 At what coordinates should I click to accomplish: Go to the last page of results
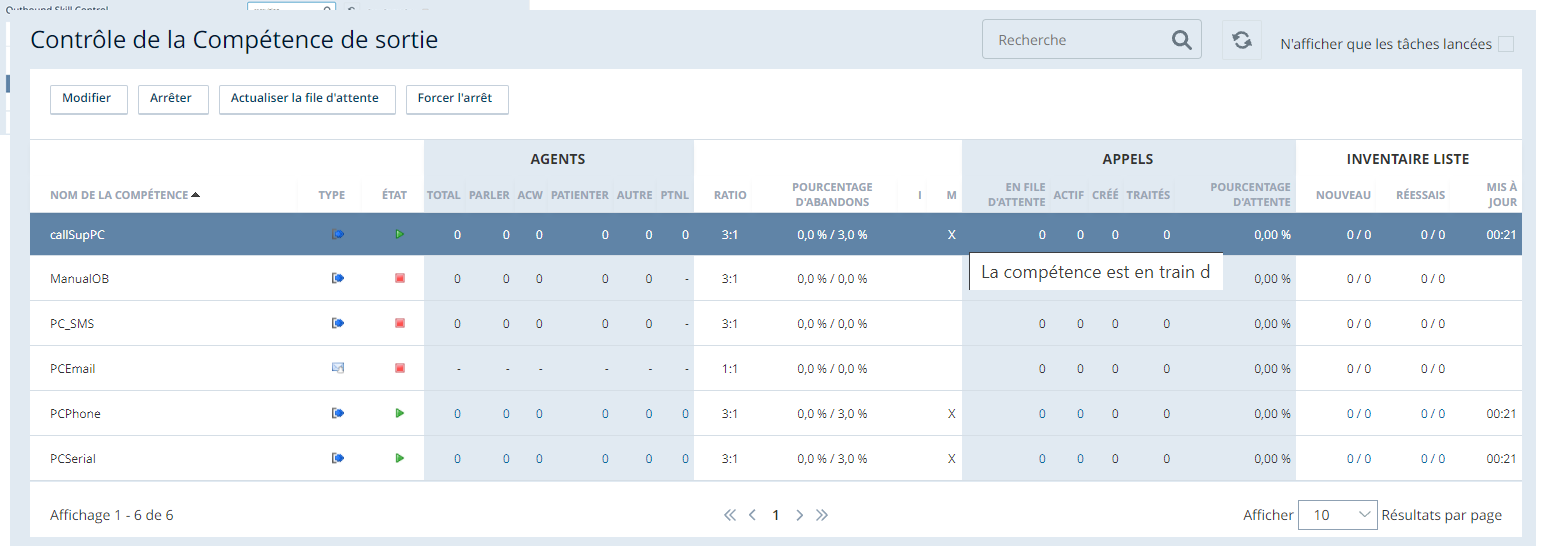[822, 515]
